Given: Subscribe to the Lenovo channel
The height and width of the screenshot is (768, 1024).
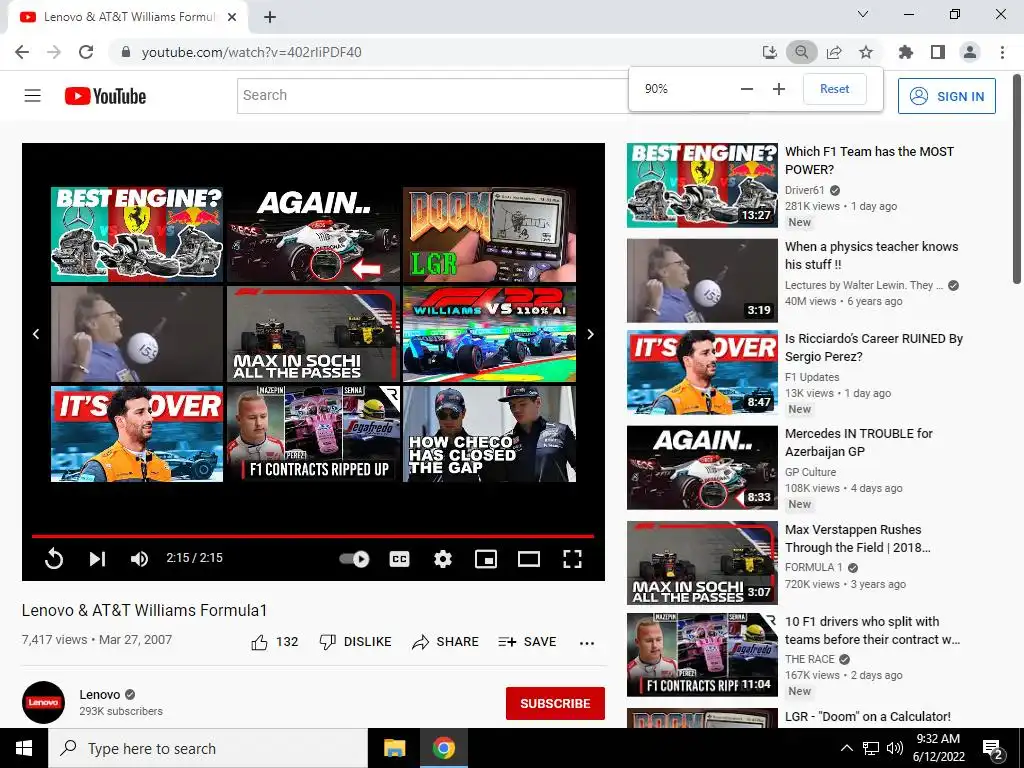Looking at the screenshot, I should point(555,703).
